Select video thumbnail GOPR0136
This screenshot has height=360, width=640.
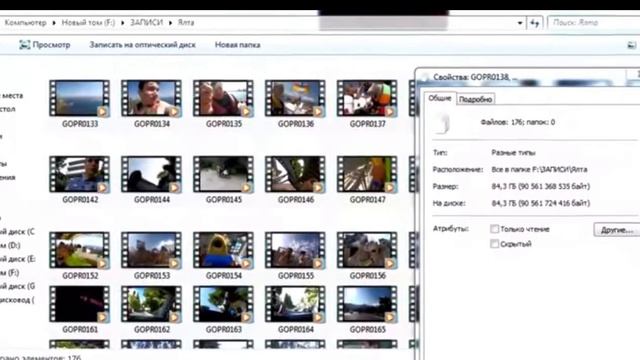pos(295,98)
